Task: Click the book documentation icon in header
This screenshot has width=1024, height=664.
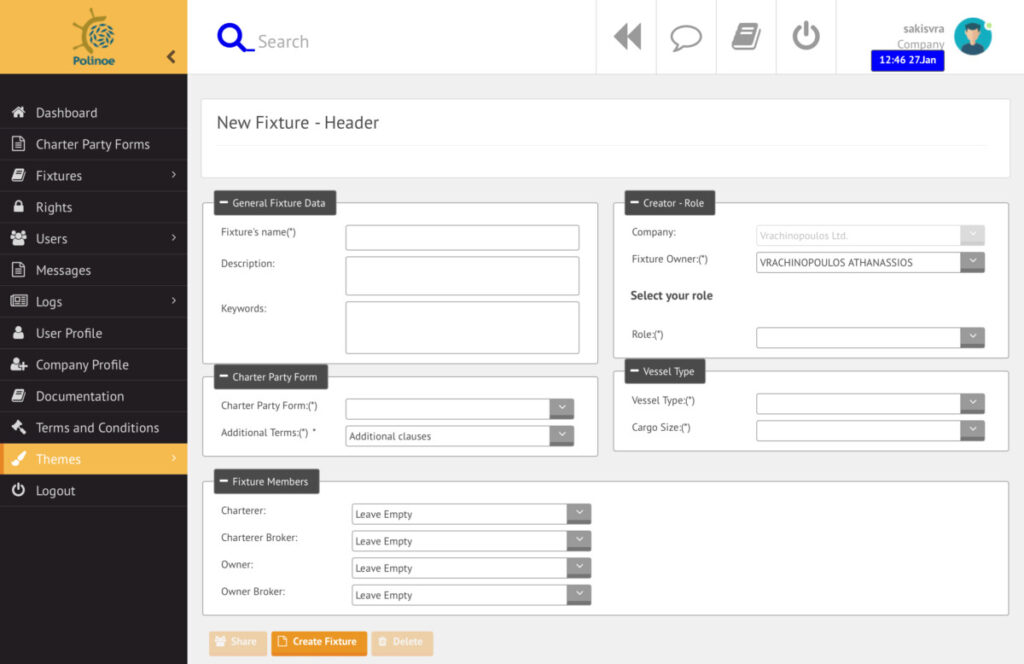Action: pos(746,37)
